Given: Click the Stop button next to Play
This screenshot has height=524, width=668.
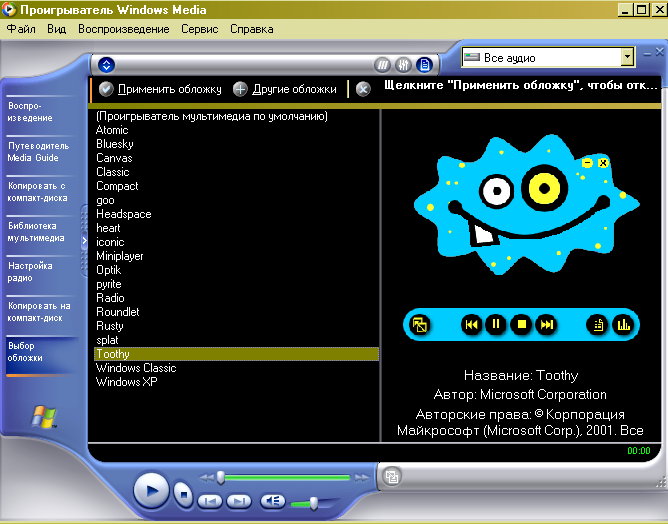Looking at the screenshot, I should (183, 494).
